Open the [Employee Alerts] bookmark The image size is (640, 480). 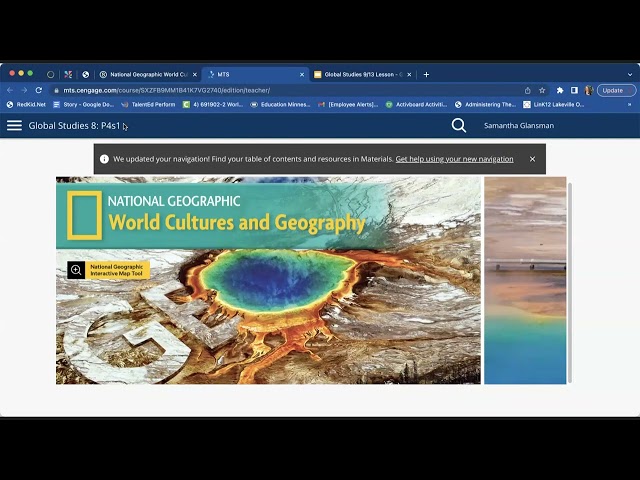pos(348,105)
